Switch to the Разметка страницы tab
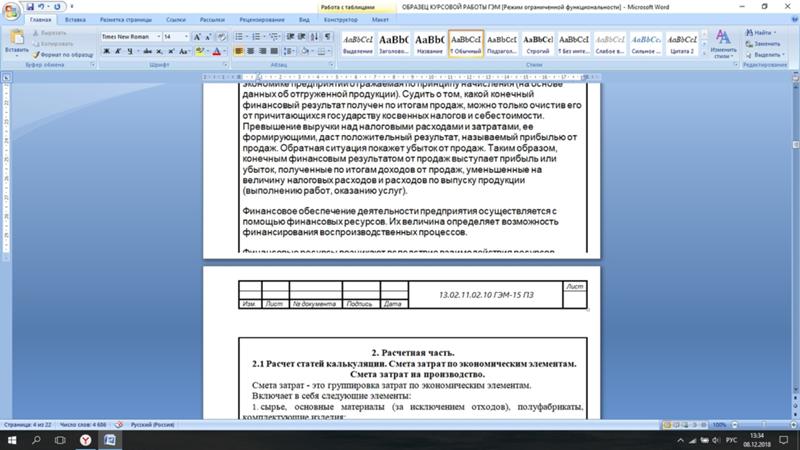800x450 pixels. click(126, 19)
